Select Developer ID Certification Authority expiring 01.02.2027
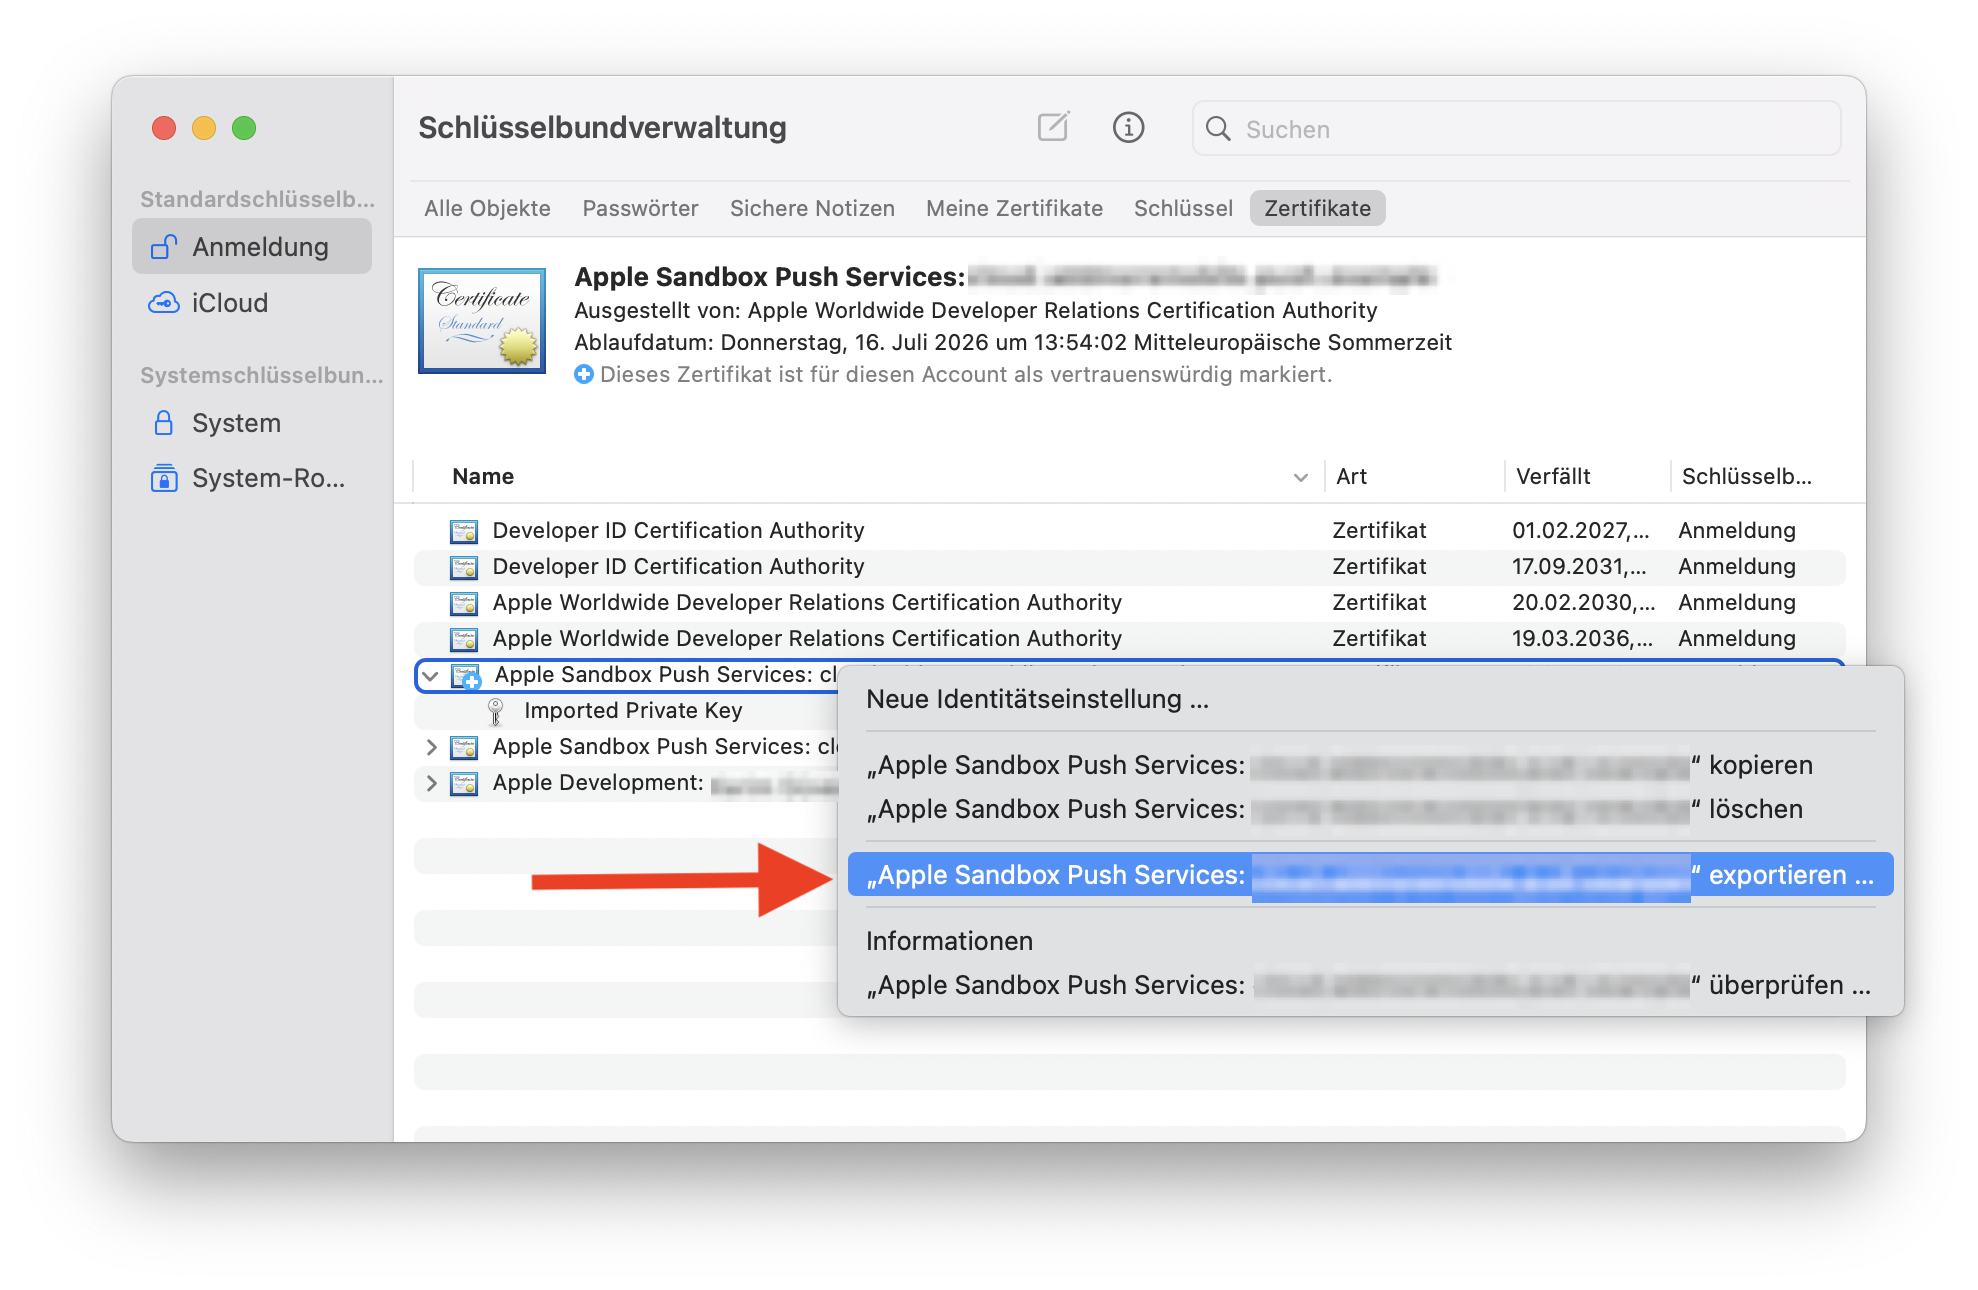Viewport: 1978px width, 1290px height. click(x=1130, y=530)
